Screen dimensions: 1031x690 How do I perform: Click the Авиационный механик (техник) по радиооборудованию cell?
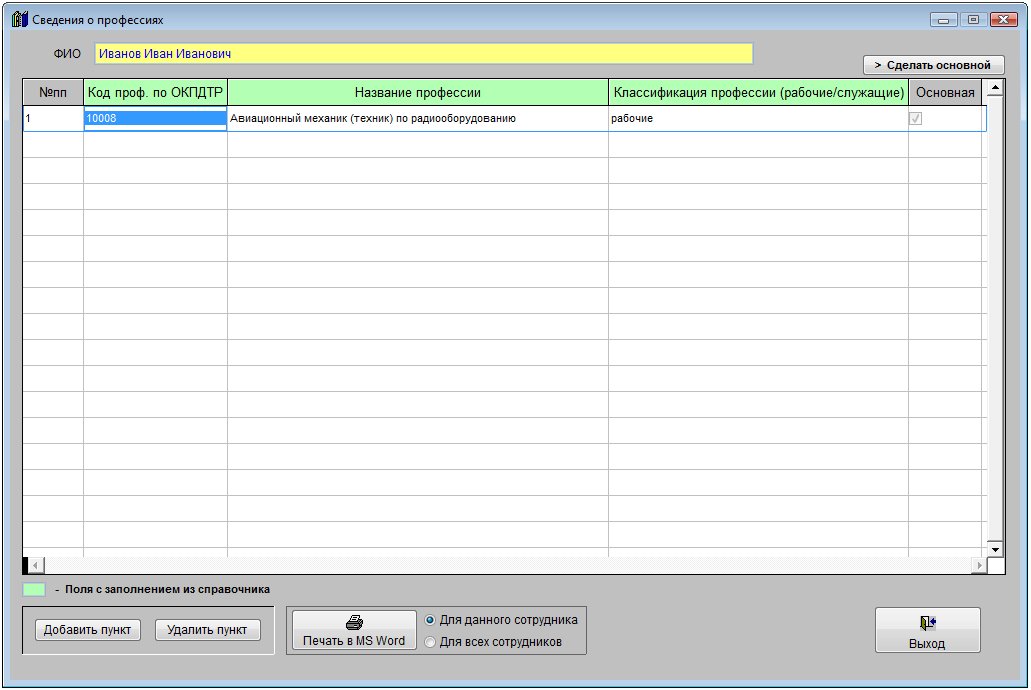coord(418,118)
